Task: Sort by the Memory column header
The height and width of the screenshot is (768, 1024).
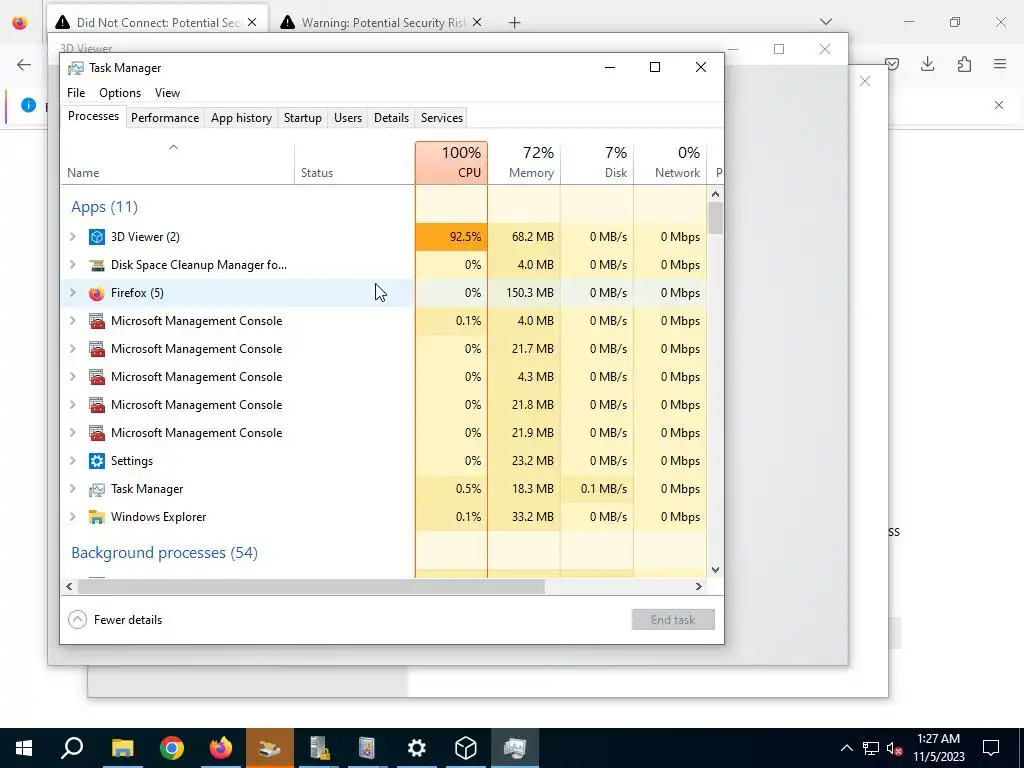Action: (x=524, y=163)
